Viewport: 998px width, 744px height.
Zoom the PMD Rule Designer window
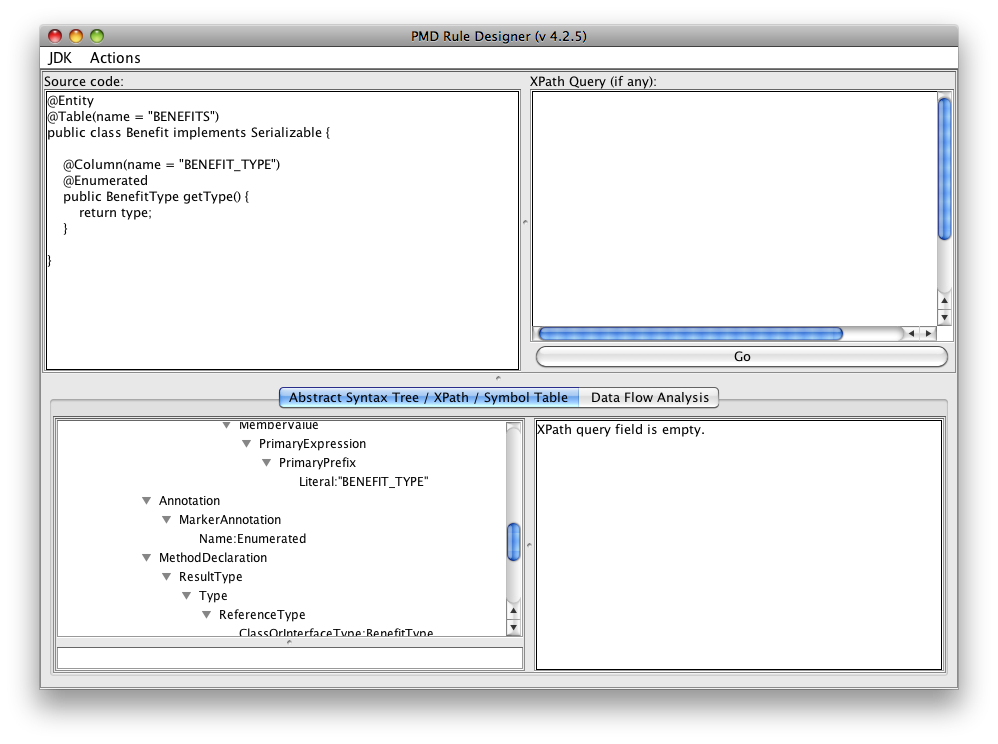(x=97, y=36)
